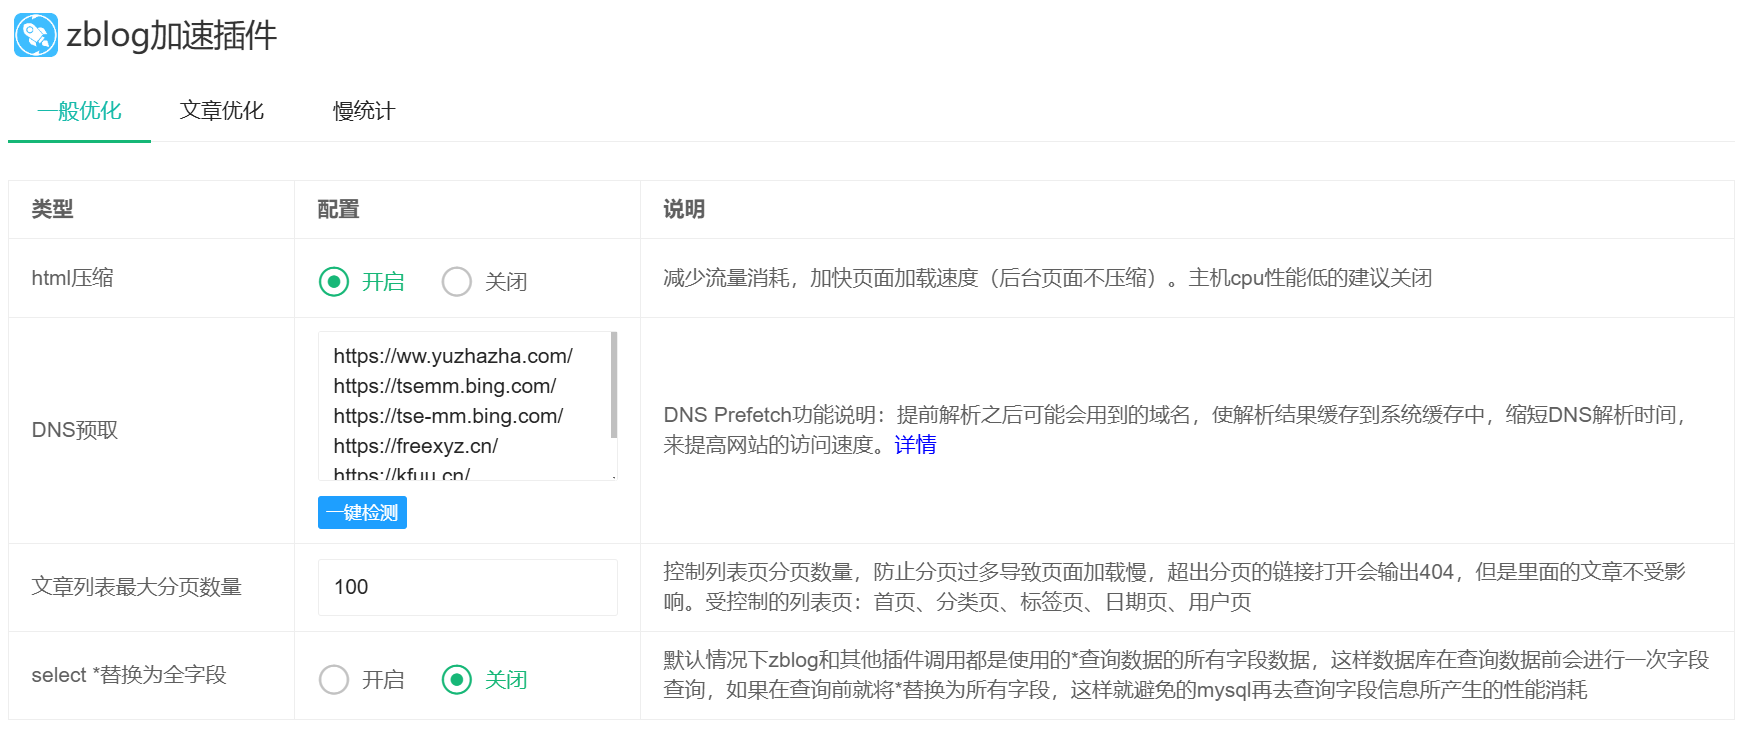Click the https://tse-mm.bing.com/ line
1745x739 pixels.
448,416
